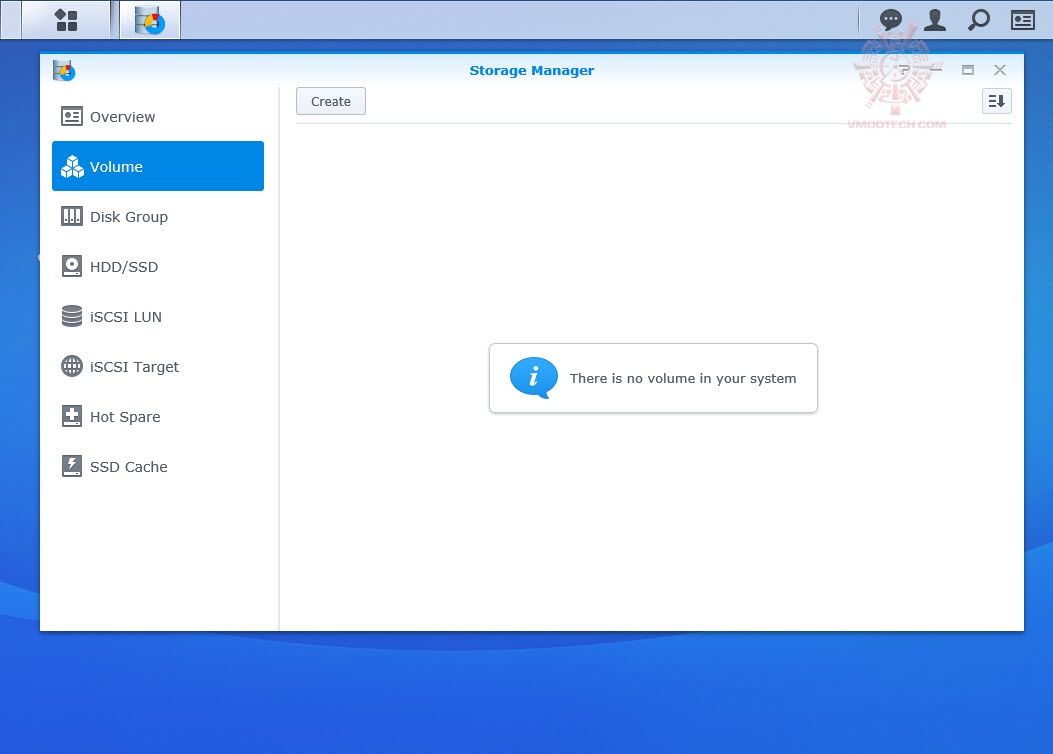Open the notifications speech bubble icon
The height and width of the screenshot is (754, 1053).
[x=890, y=20]
